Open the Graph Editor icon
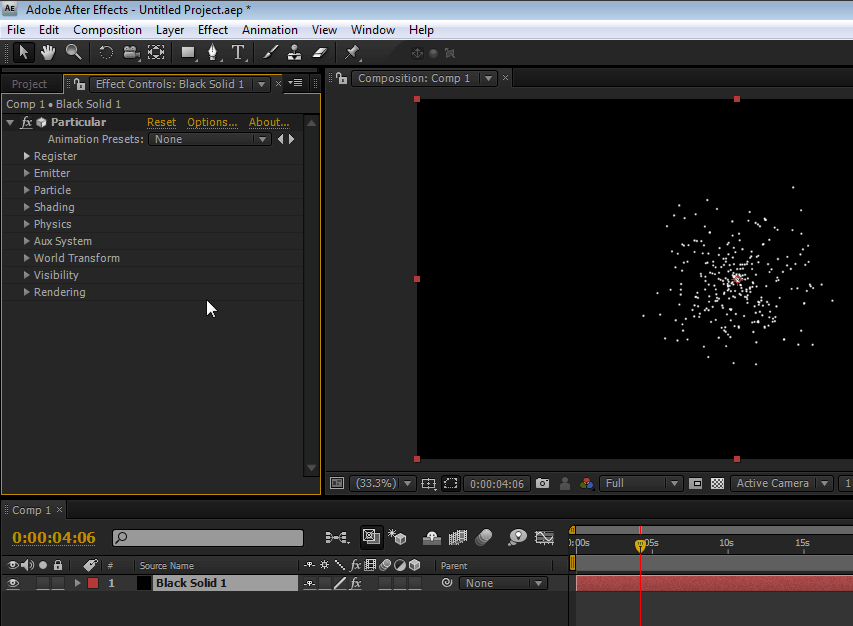Viewport: 853px width, 626px height. coord(545,538)
